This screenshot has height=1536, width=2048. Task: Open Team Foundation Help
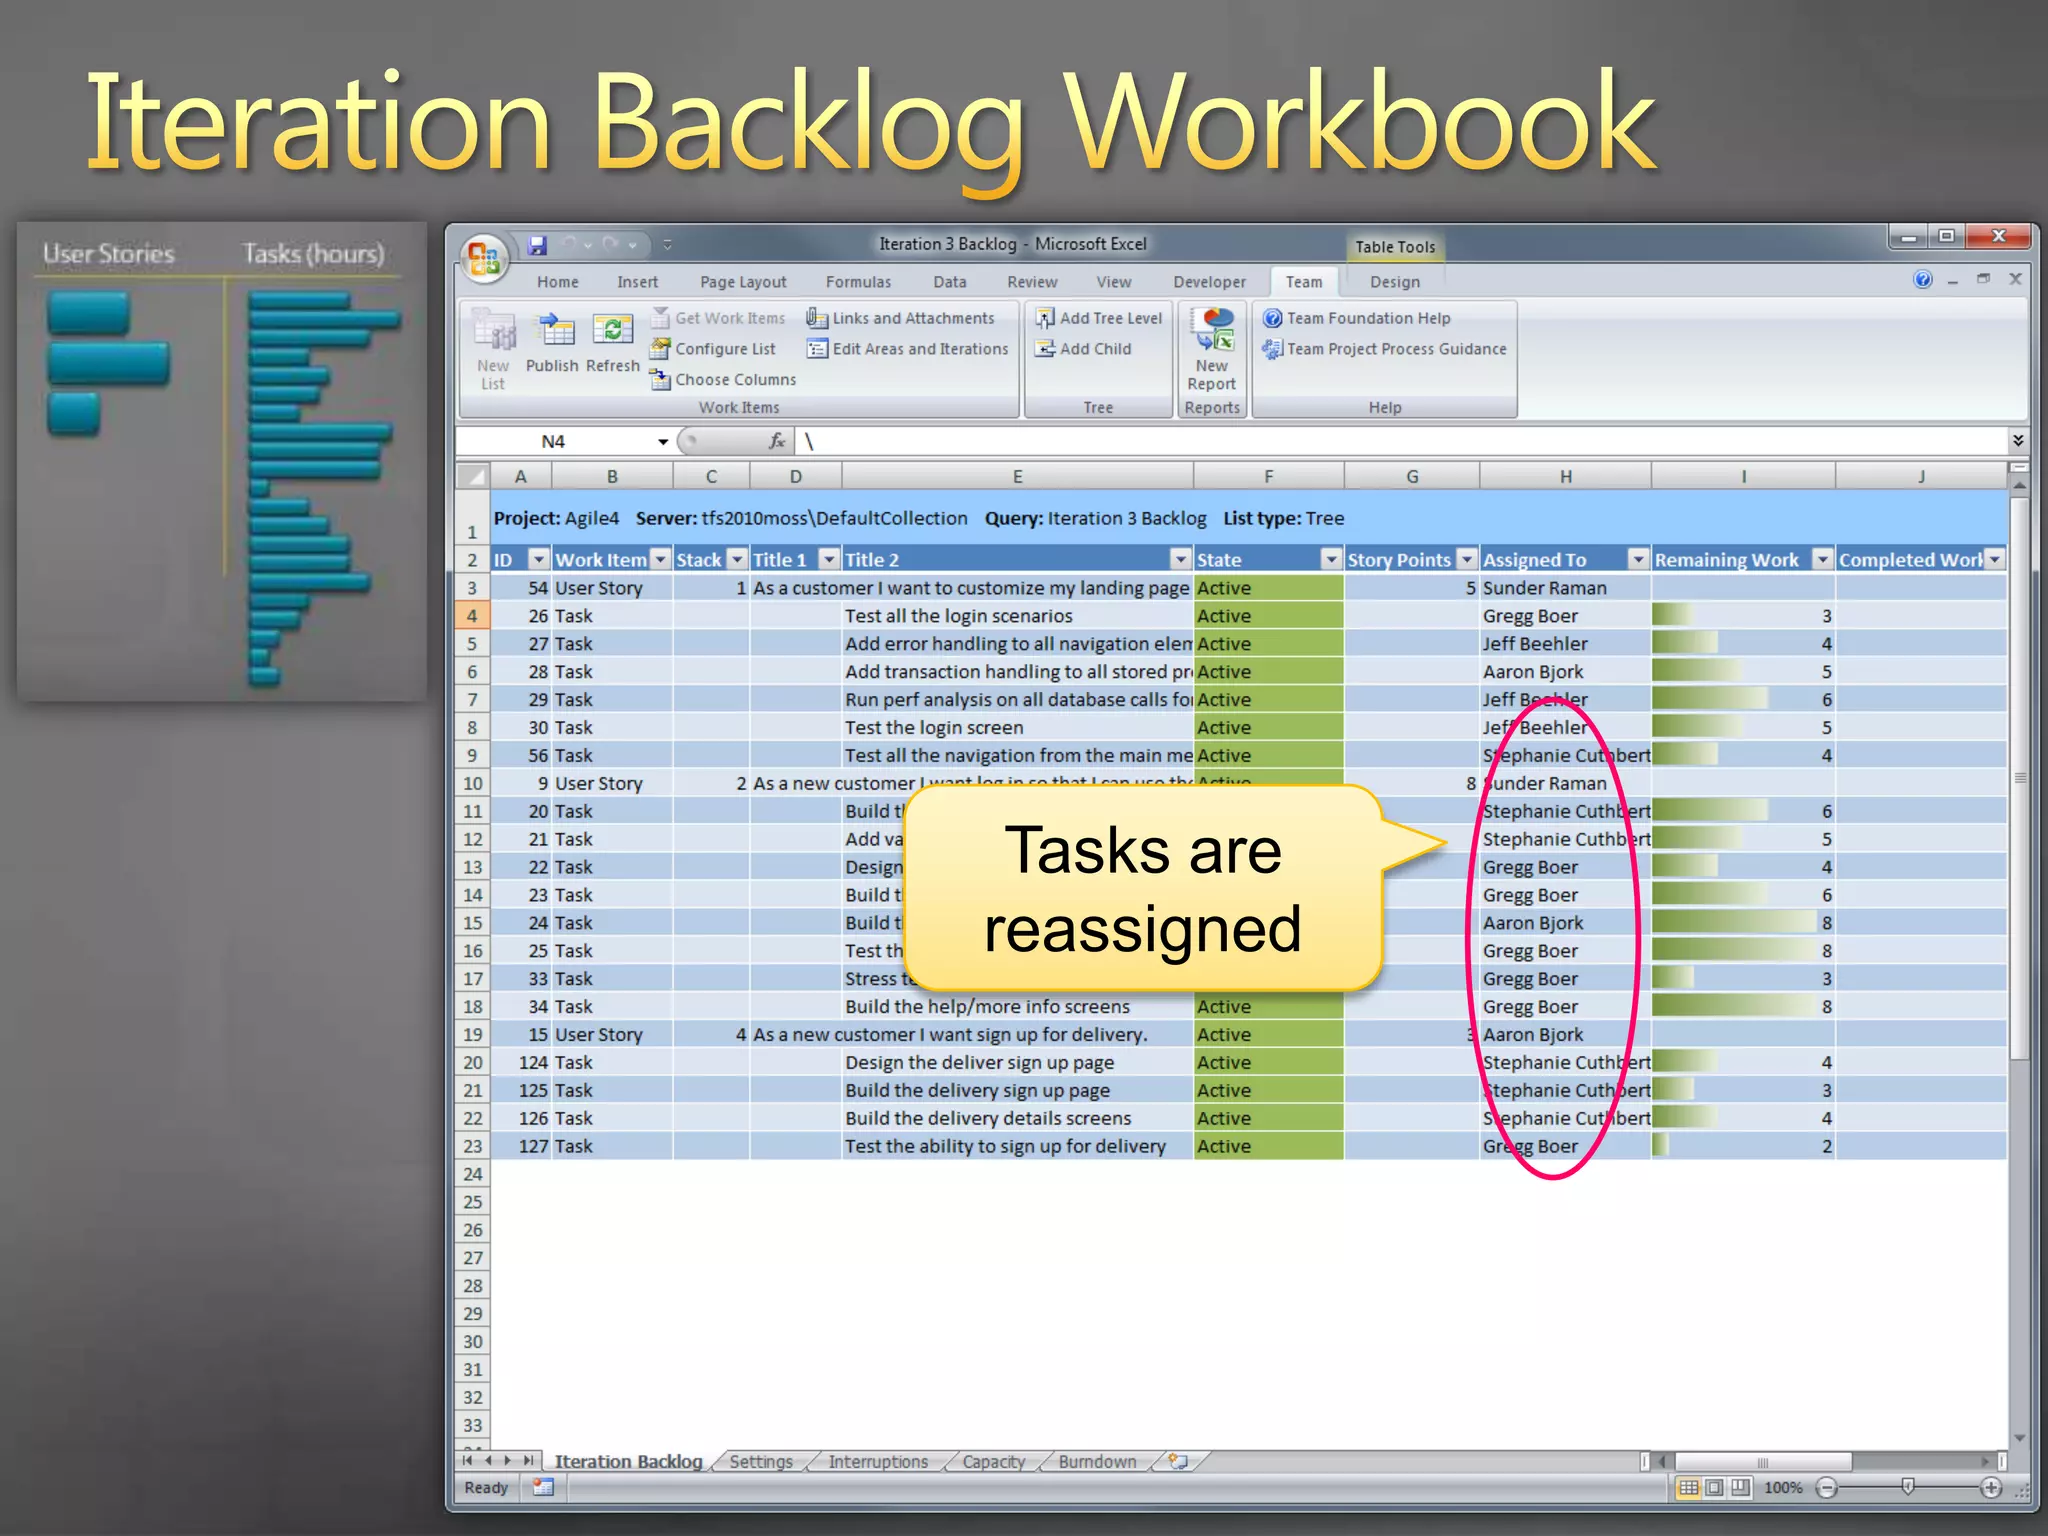coord(1356,318)
